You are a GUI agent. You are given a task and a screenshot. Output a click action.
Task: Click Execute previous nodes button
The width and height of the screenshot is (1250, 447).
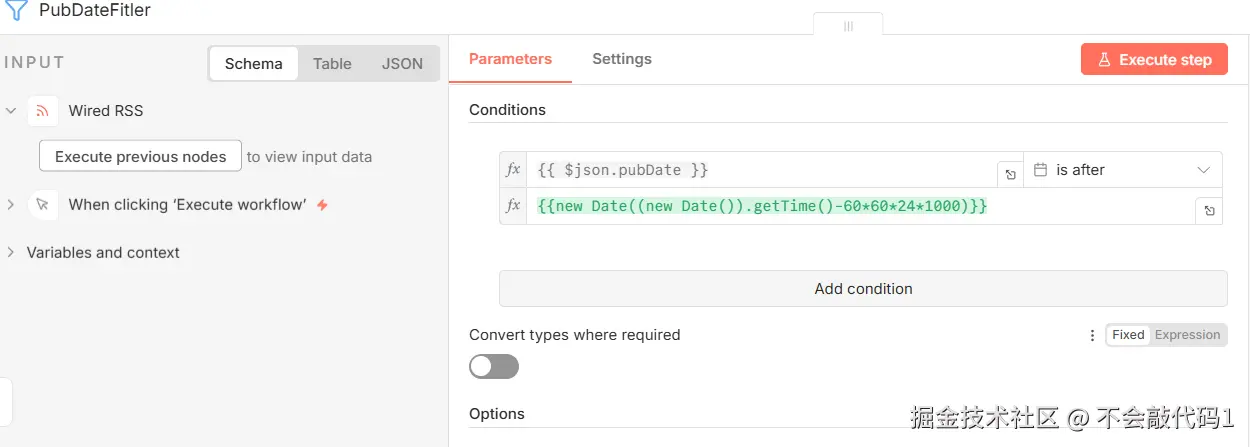pos(140,156)
